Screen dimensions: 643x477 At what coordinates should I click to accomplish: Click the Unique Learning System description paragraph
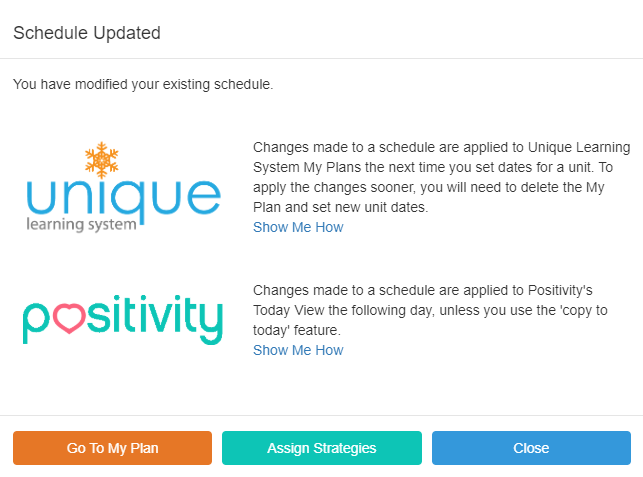[x=442, y=177]
